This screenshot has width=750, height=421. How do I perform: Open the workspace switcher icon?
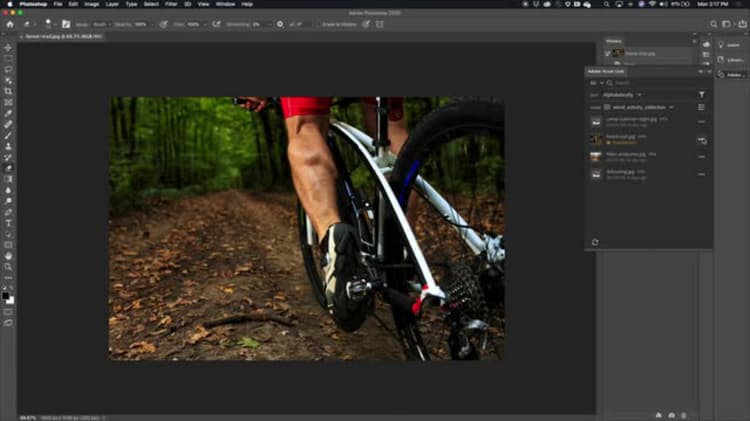click(x=727, y=24)
